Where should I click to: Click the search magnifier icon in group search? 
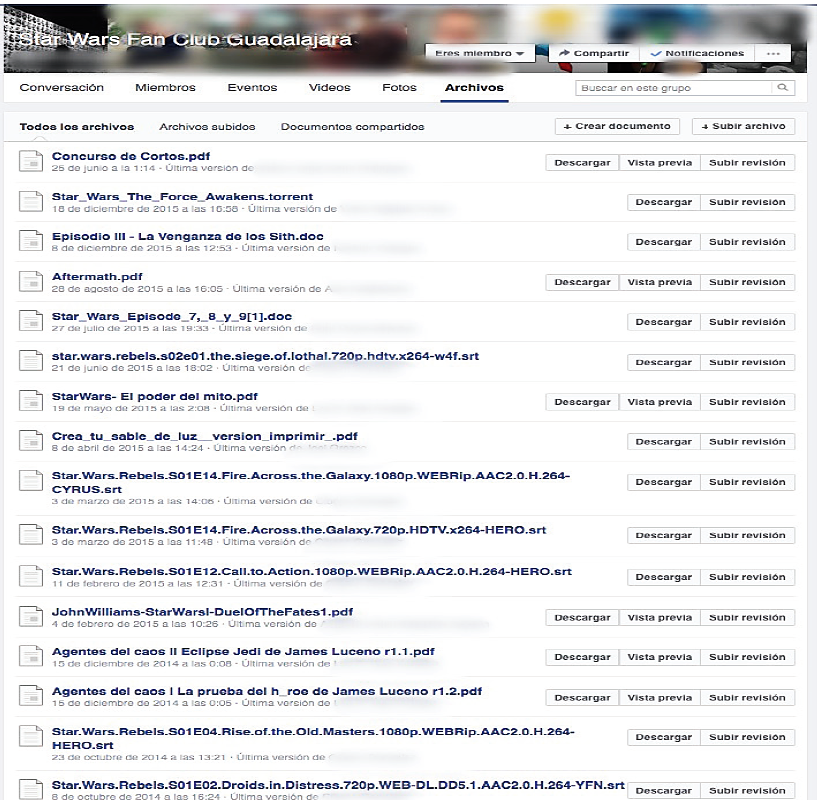(x=784, y=88)
